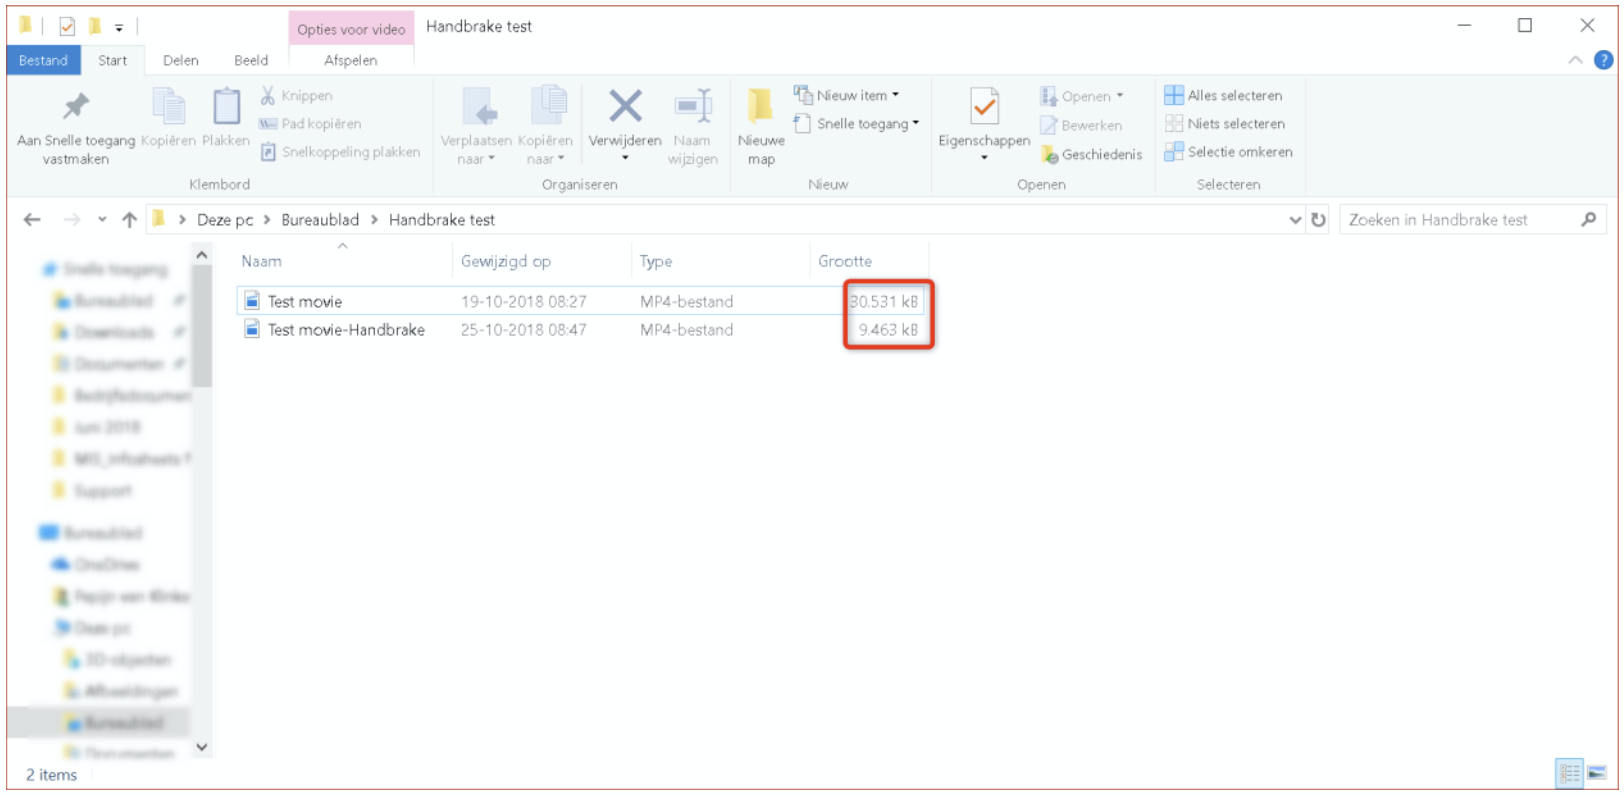Navigate back with the left arrow

click(x=32, y=220)
